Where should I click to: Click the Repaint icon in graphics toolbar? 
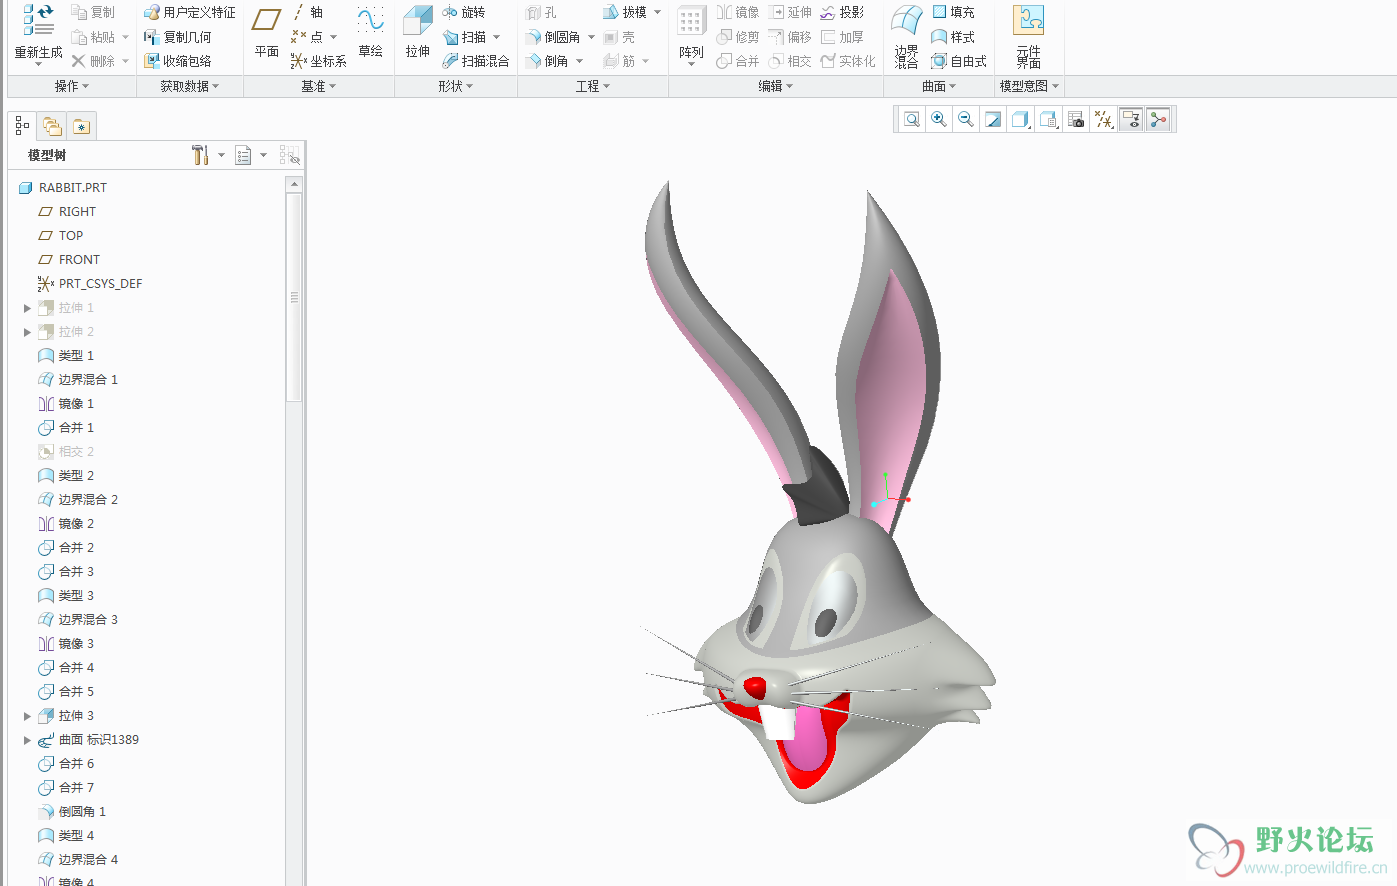pyautogui.click(x=993, y=120)
